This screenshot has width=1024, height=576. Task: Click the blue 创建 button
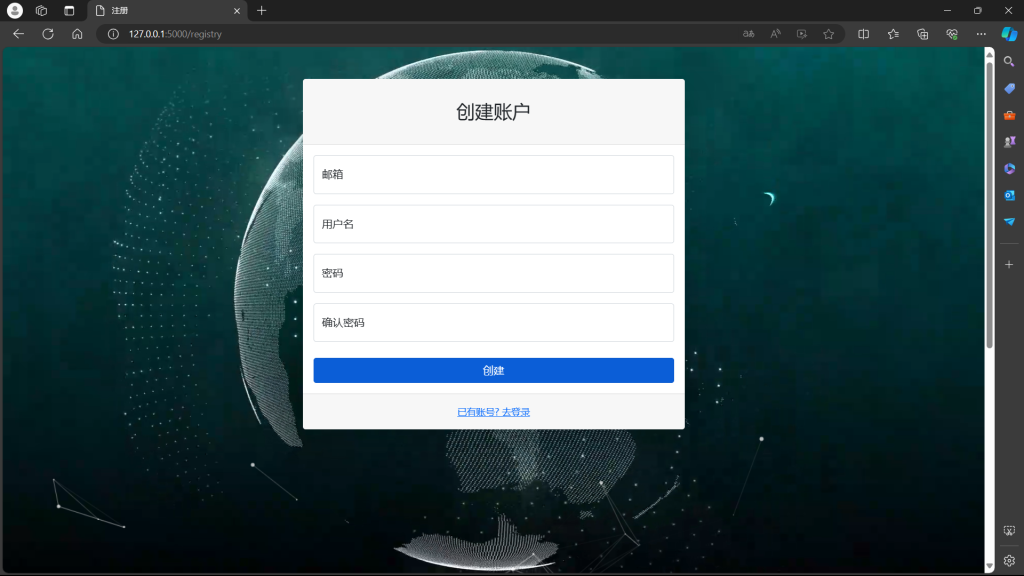pyautogui.click(x=493, y=370)
